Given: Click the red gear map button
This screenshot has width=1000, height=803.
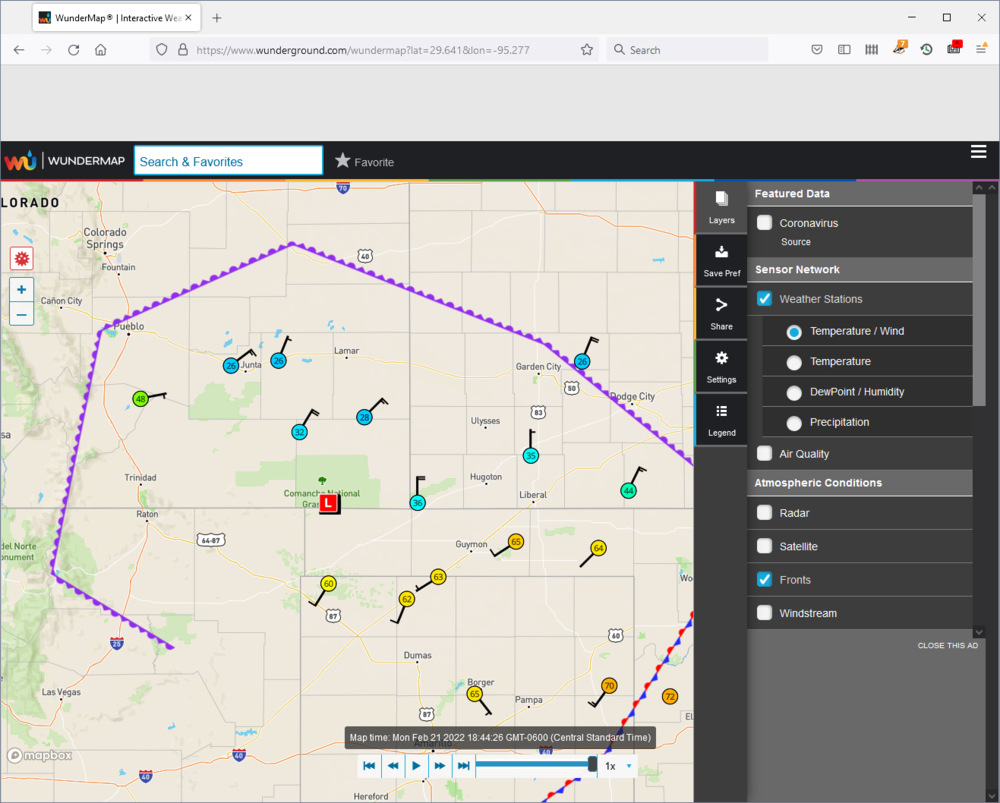Looking at the screenshot, I should point(21,258).
